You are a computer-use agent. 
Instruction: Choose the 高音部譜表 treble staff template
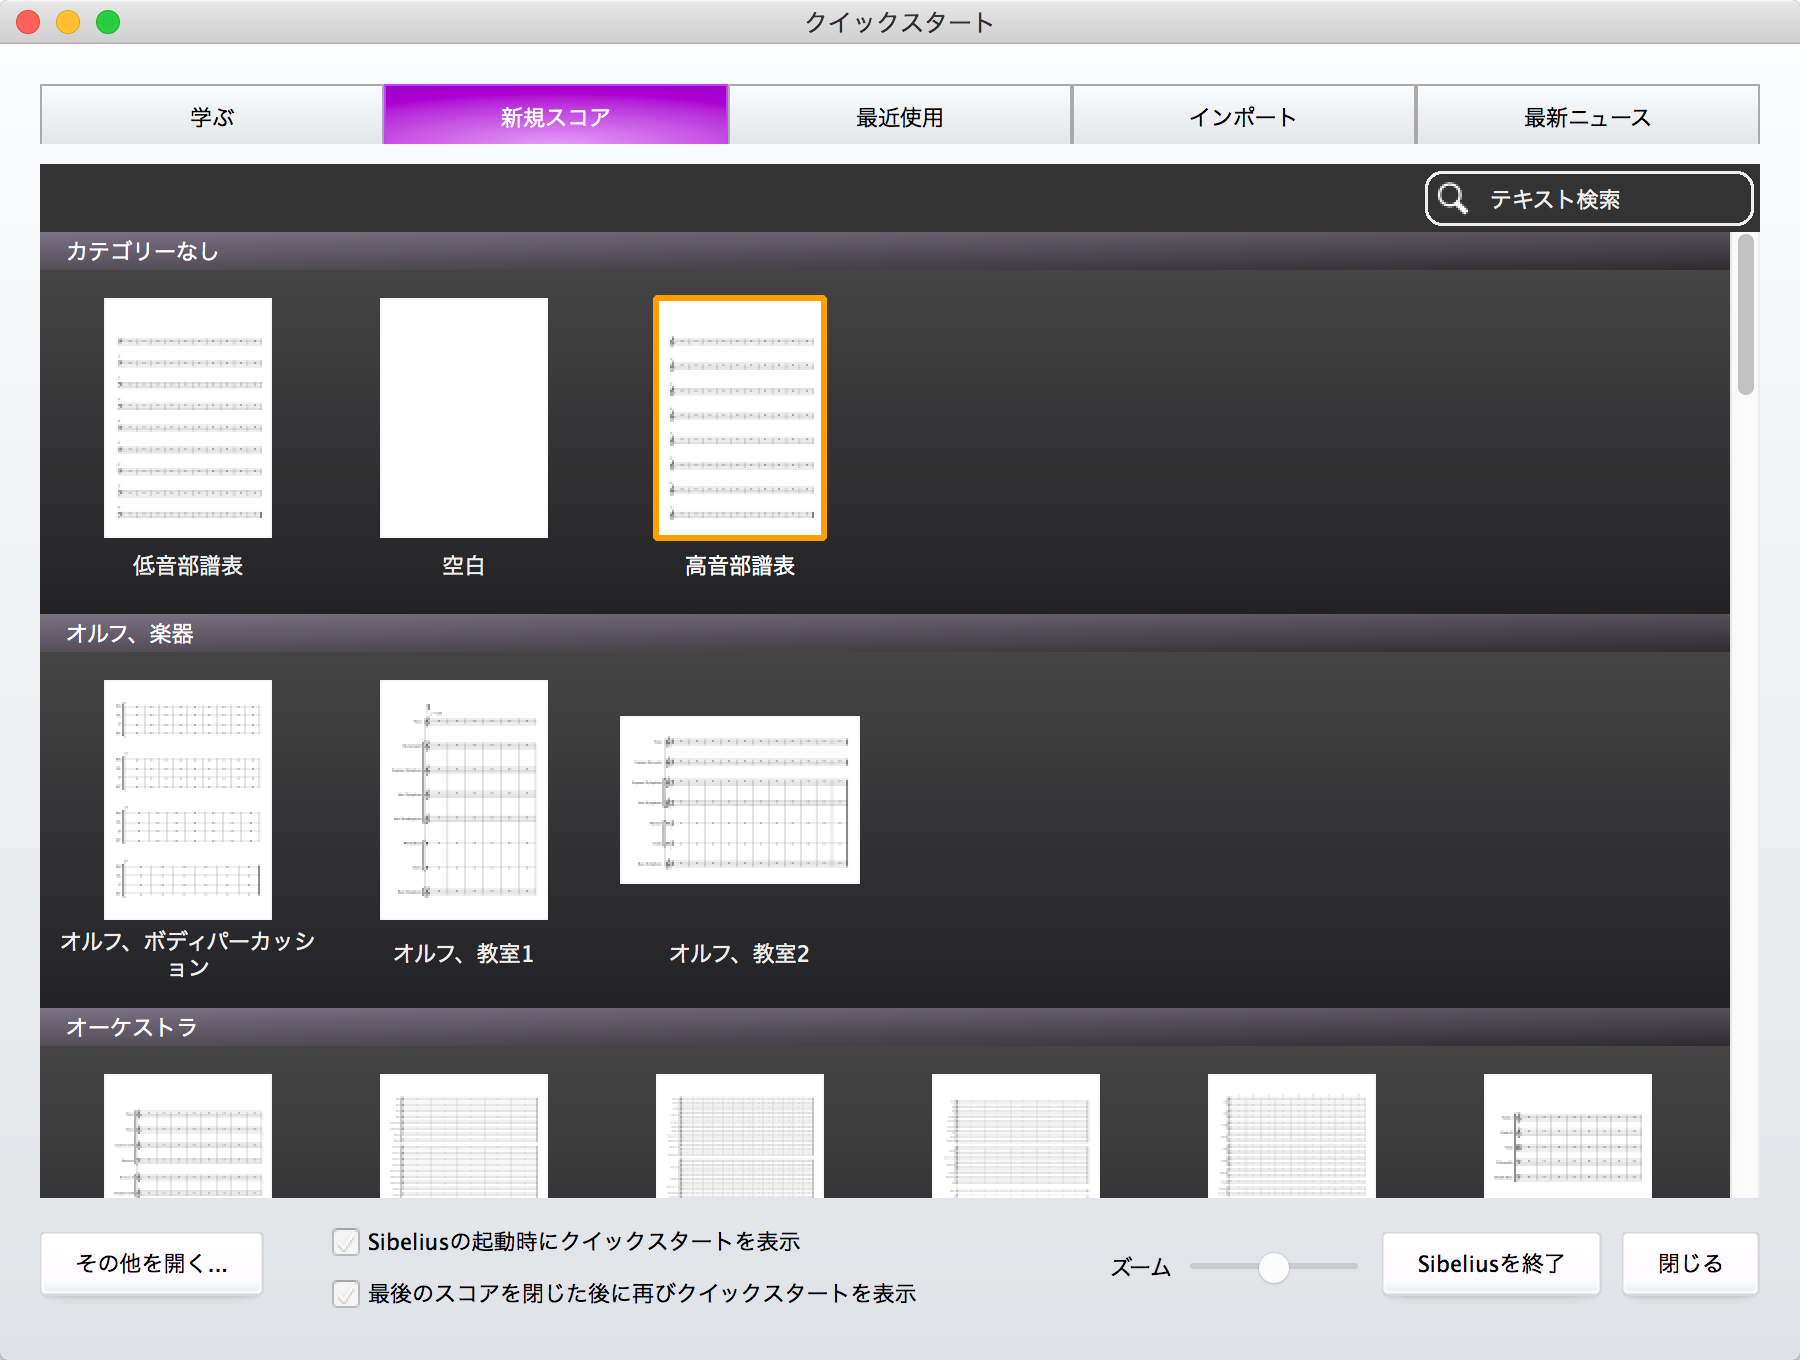[740, 418]
